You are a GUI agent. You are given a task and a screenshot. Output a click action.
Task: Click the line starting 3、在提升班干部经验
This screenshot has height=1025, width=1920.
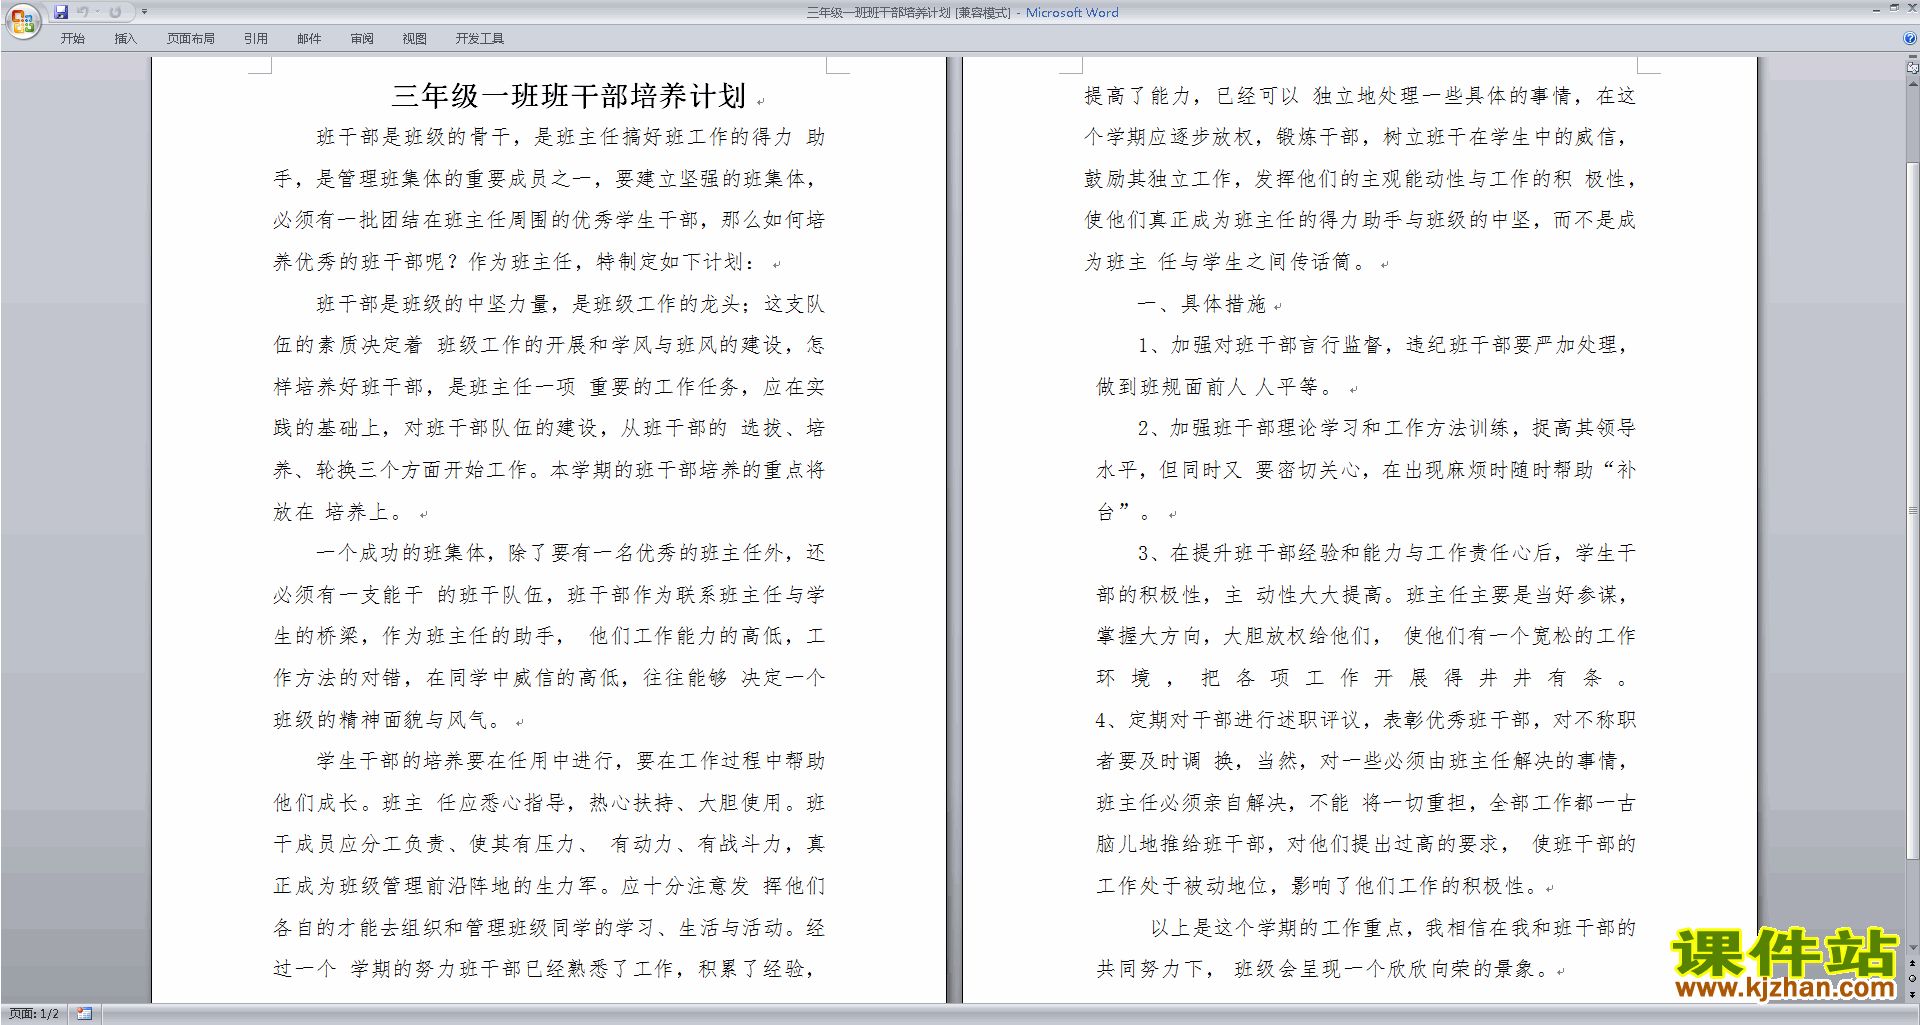1386,553
